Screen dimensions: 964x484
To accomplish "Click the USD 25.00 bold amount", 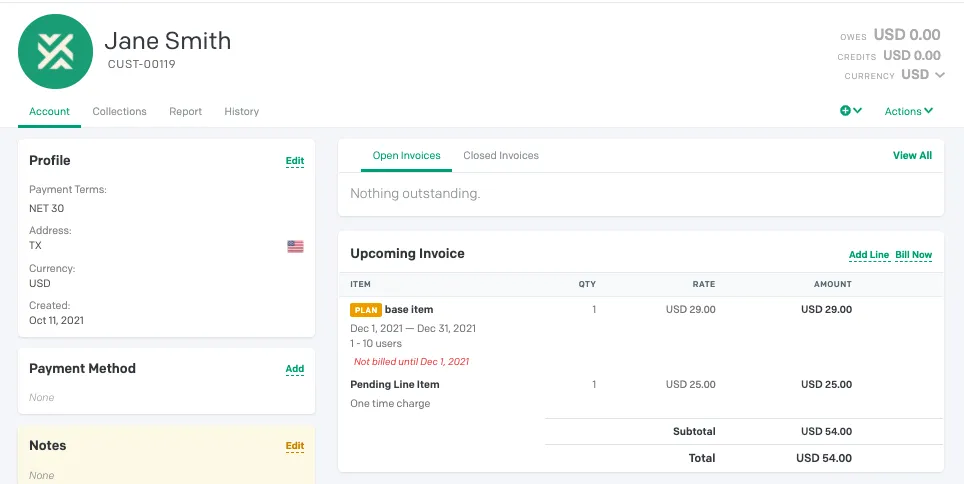I will click(826, 384).
